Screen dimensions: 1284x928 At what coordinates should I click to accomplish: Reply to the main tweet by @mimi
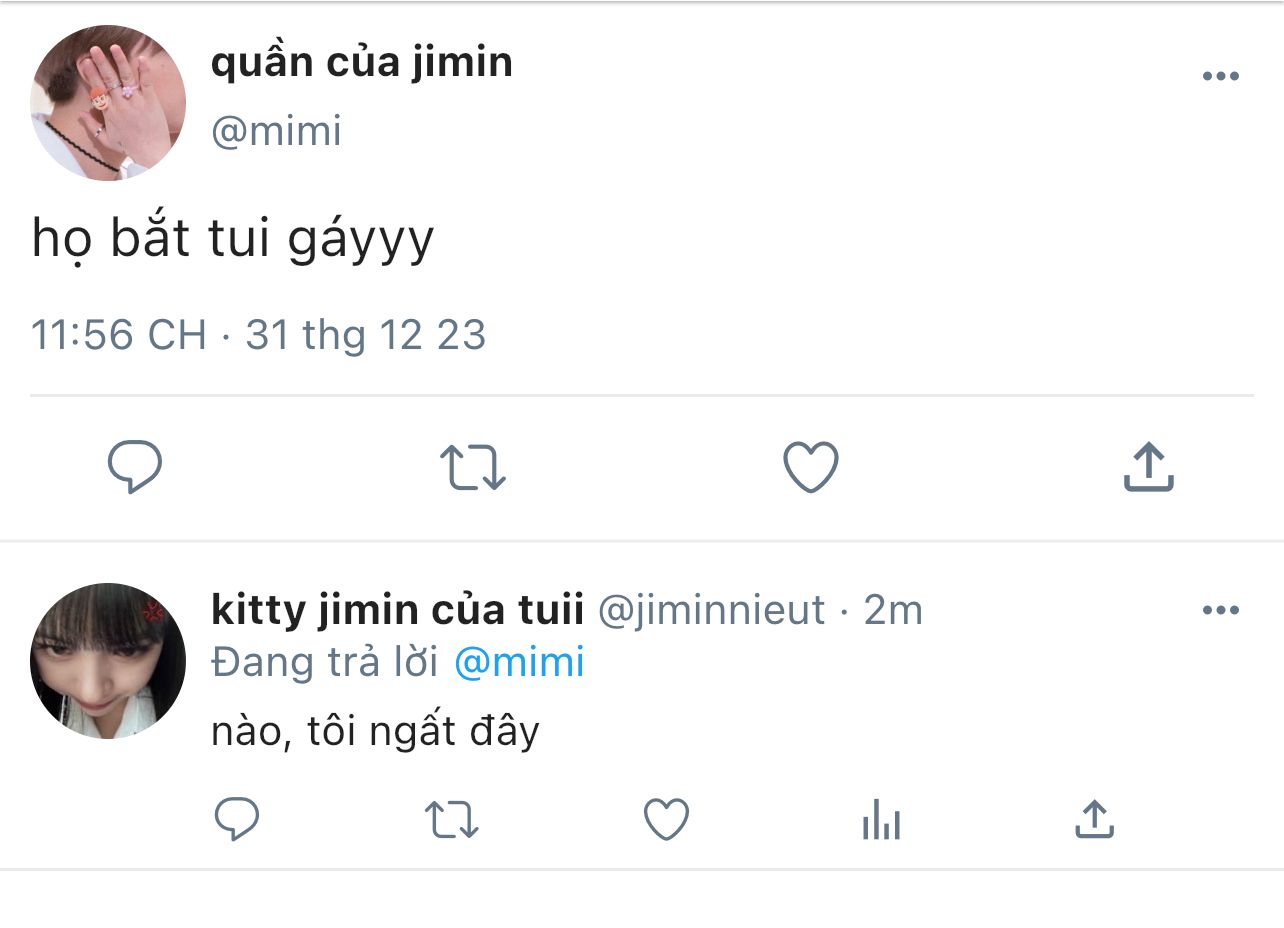pyautogui.click(x=134, y=467)
